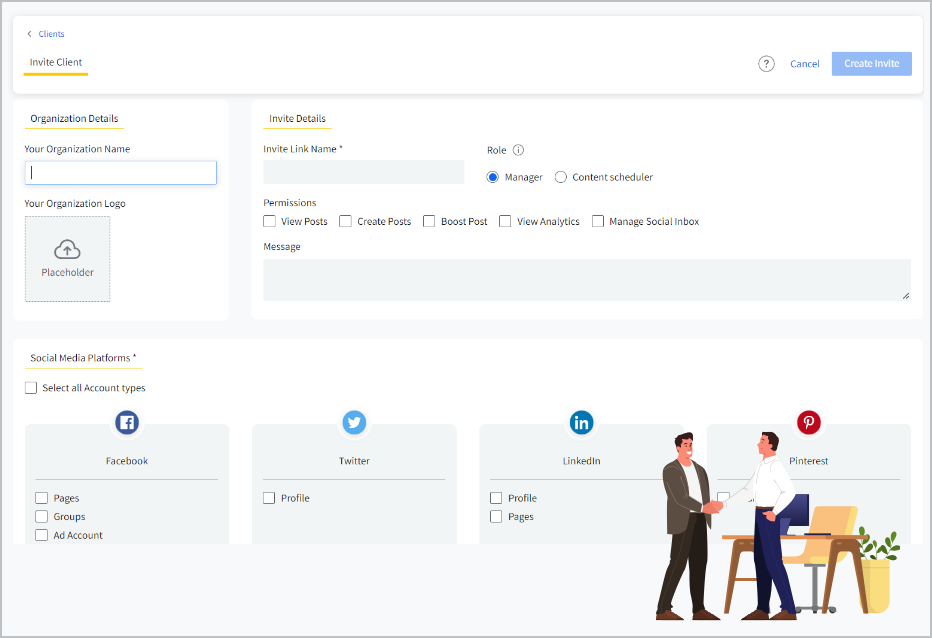Click the Pinterest card title
Image resolution: width=932 pixels, height=638 pixels.
[x=808, y=461]
